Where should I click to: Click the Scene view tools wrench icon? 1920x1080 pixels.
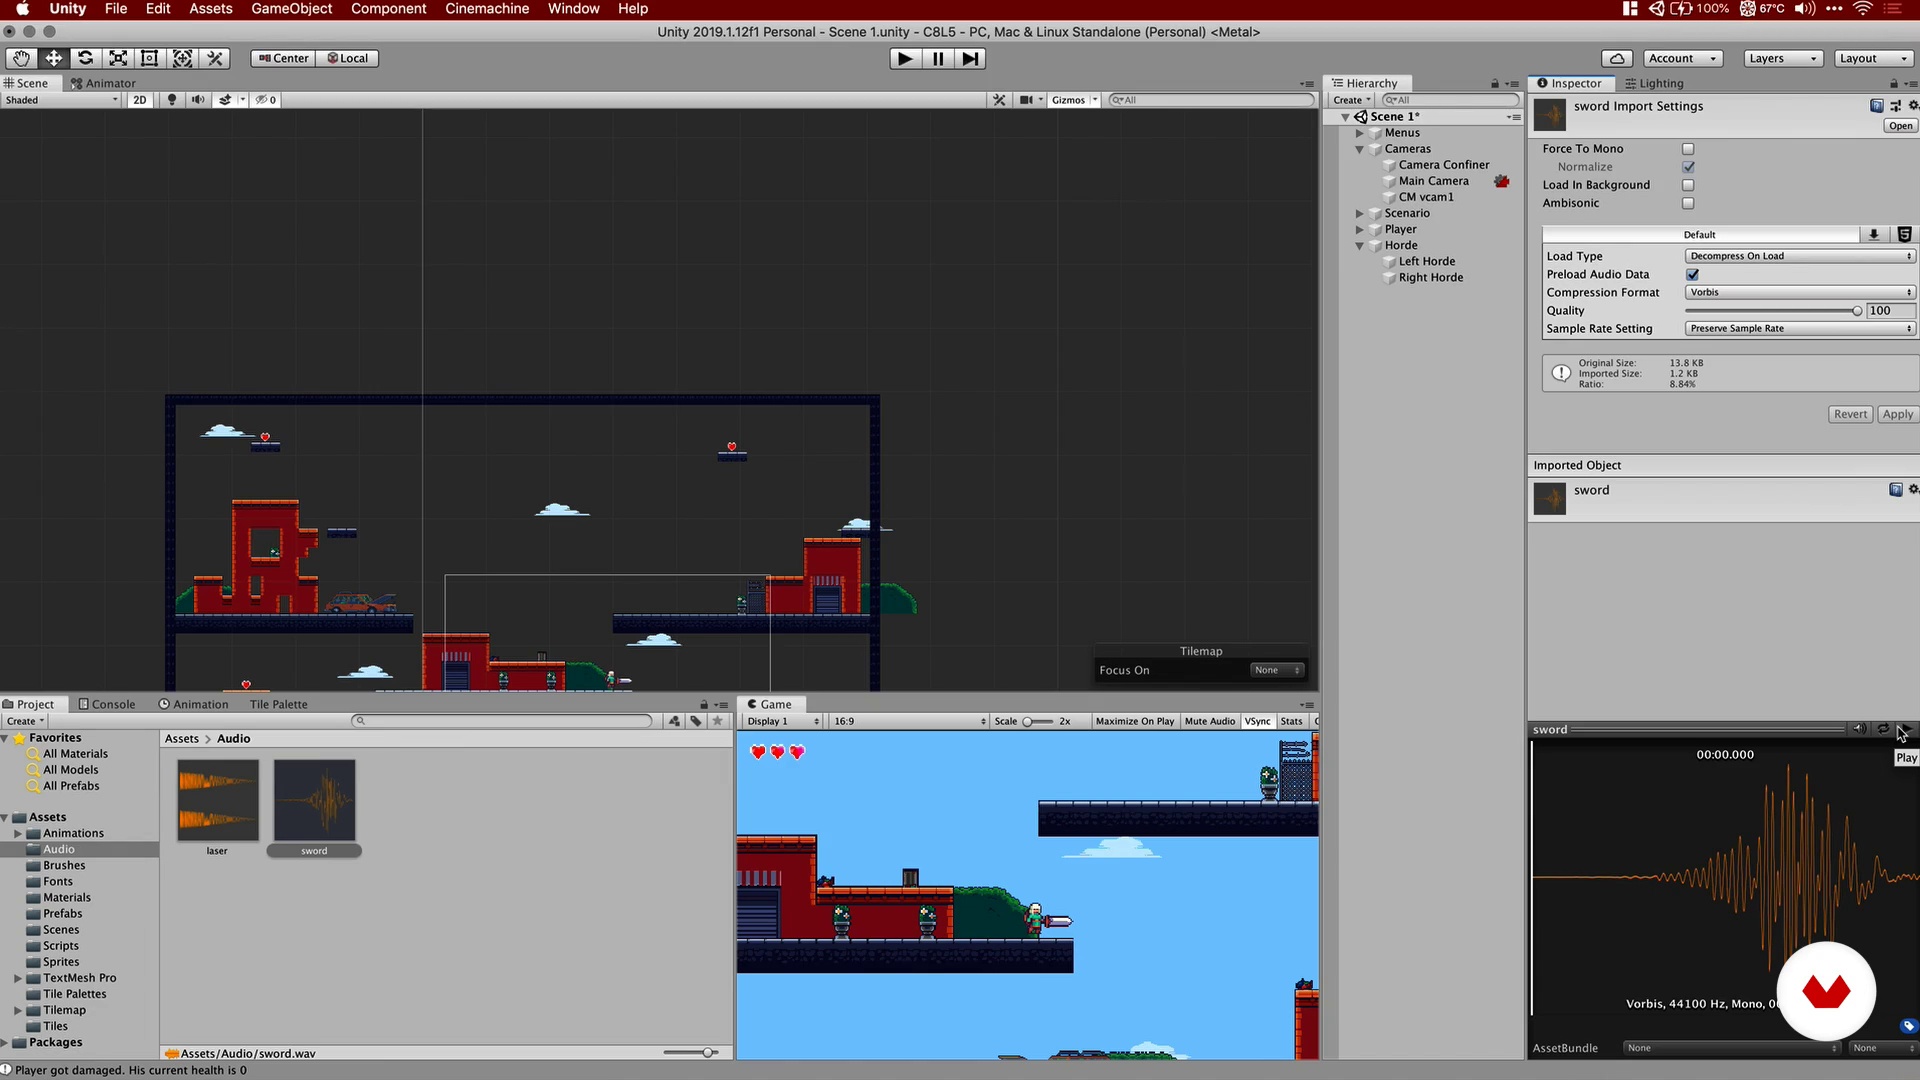tap(999, 100)
